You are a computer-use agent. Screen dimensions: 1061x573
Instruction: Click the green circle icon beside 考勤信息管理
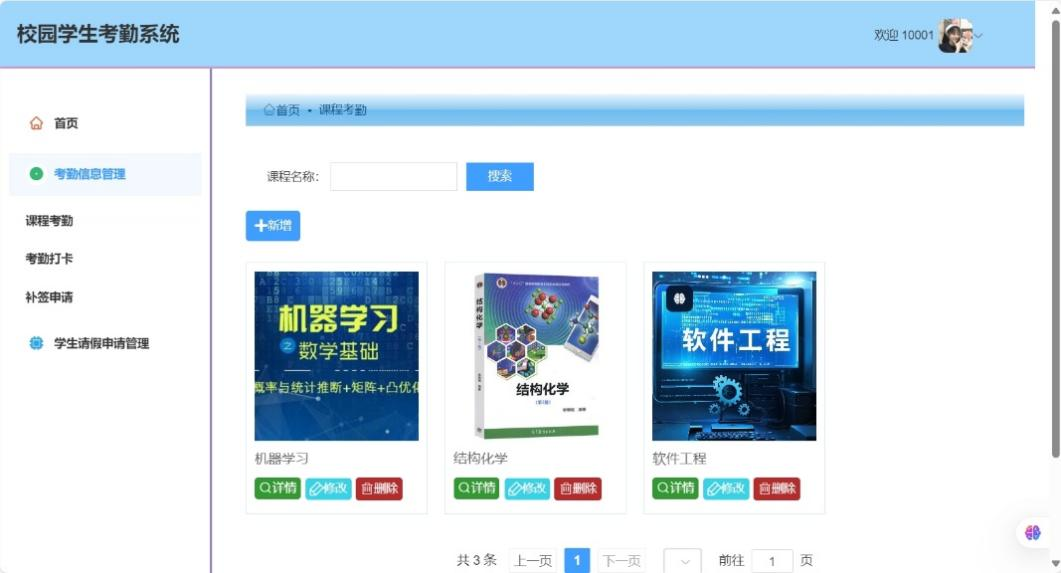(x=37, y=174)
